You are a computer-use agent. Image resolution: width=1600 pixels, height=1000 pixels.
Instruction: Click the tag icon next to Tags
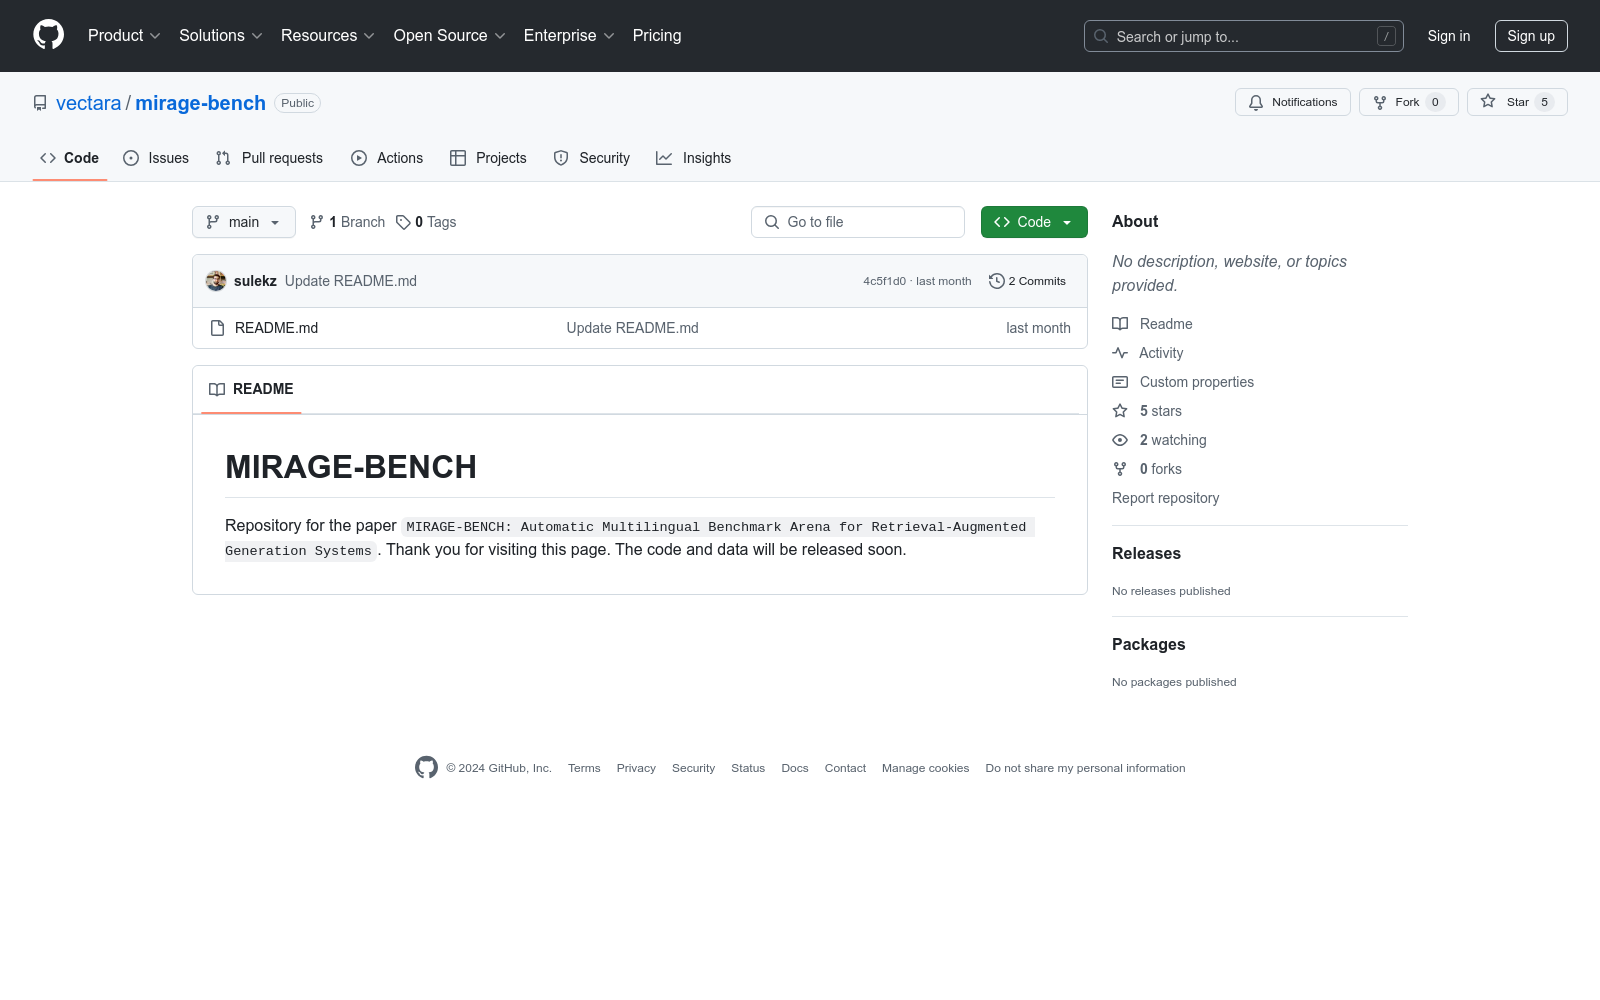pyautogui.click(x=403, y=222)
